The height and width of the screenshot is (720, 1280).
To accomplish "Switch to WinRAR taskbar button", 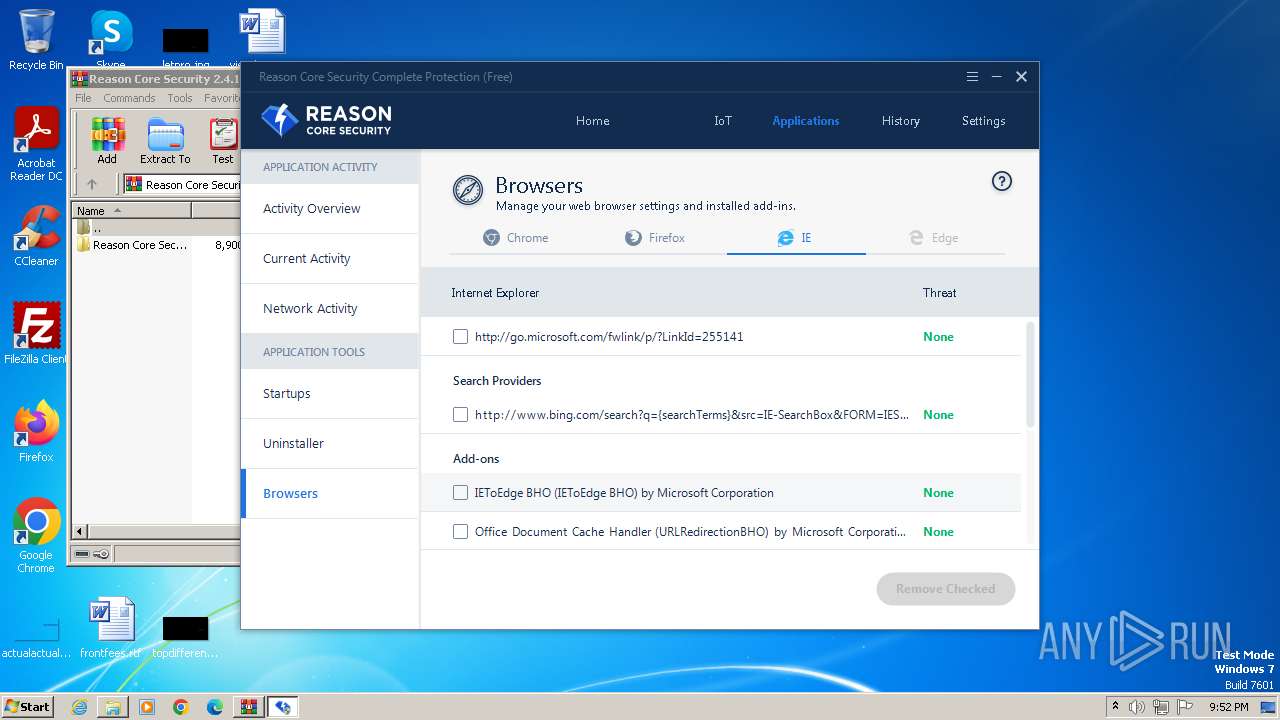I will coord(248,707).
